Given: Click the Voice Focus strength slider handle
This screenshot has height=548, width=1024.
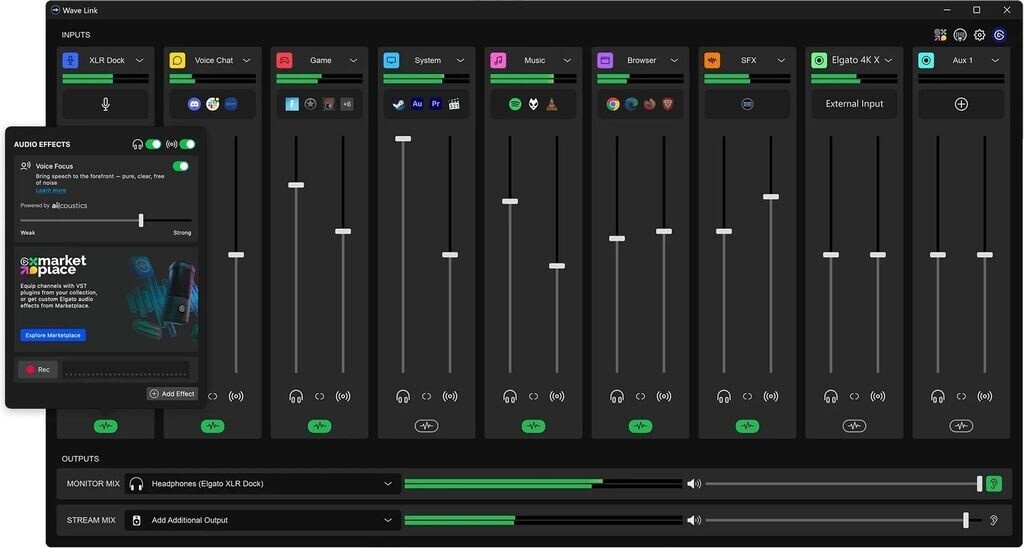Looking at the screenshot, I should pos(141,220).
